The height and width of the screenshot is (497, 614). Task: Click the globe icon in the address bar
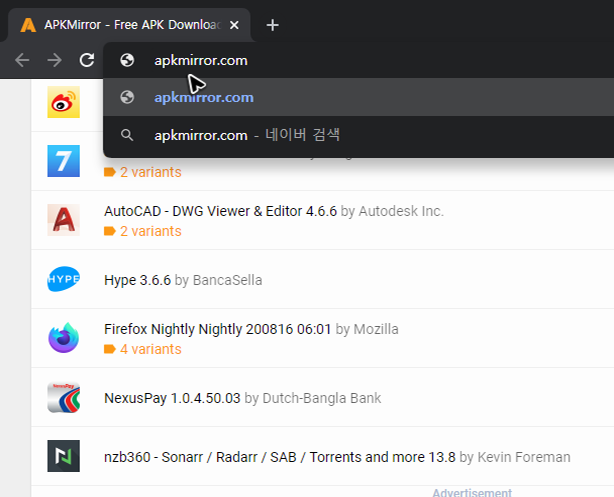pyautogui.click(x=127, y=60)
